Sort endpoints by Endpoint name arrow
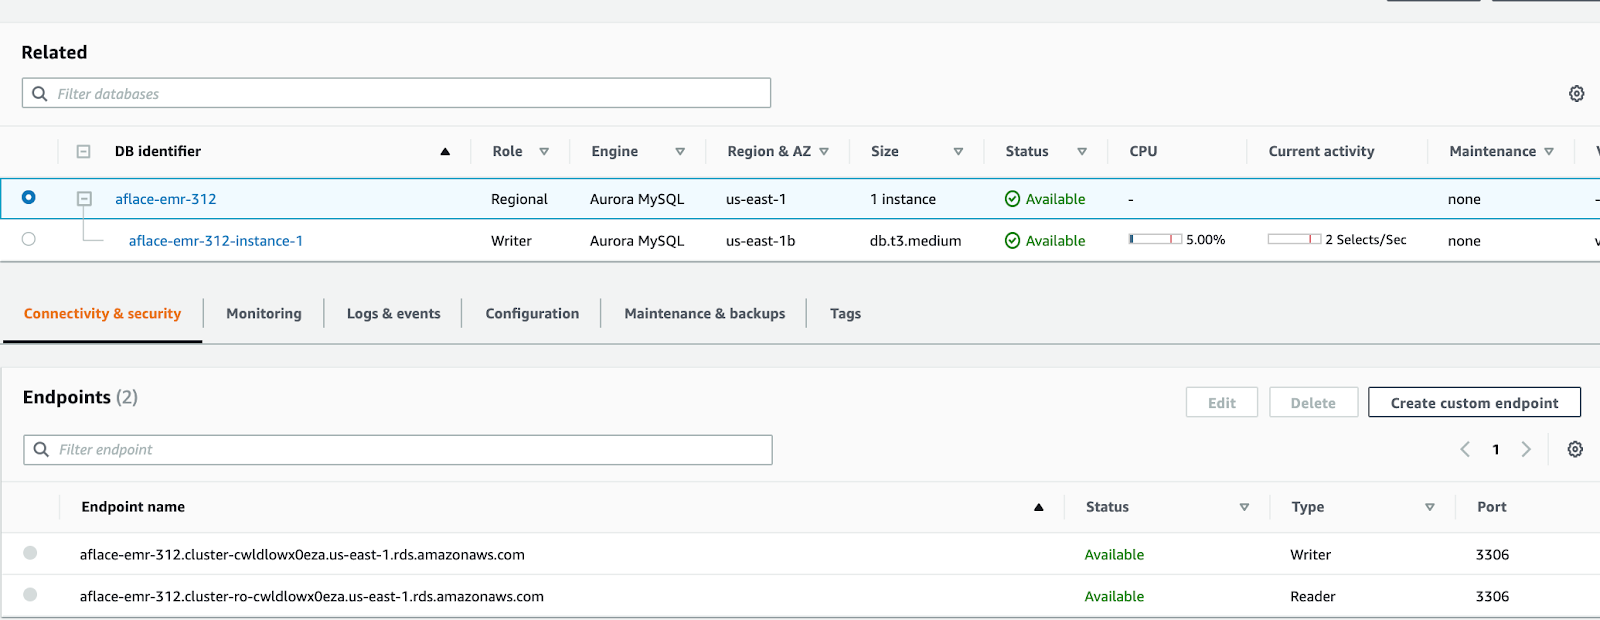The image size is (1600, 620). pos(1039,507)
